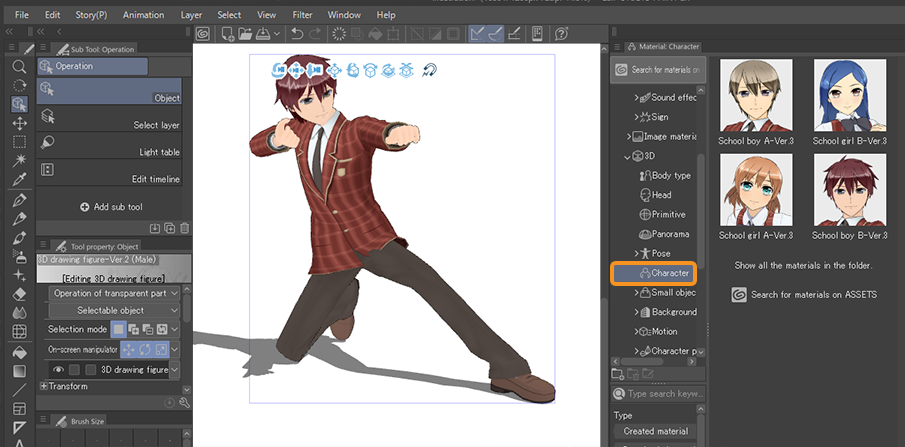Click the camera rotate icon on object launcher
Viewport: 905px width, 447px height.
click(x=279, y=70)
